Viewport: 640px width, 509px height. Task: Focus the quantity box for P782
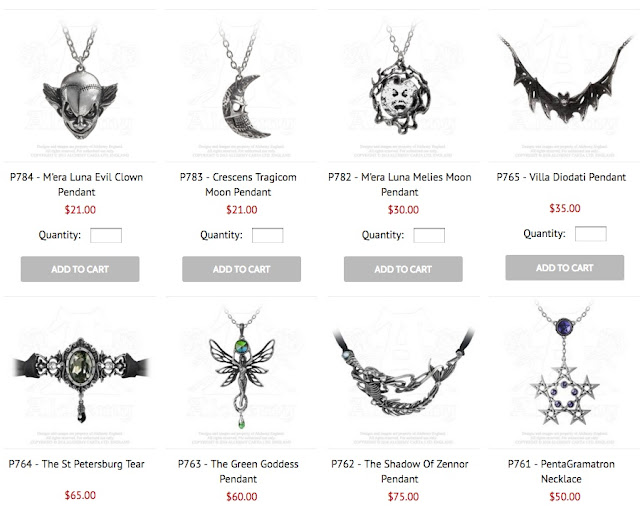[x=429, y=236]
